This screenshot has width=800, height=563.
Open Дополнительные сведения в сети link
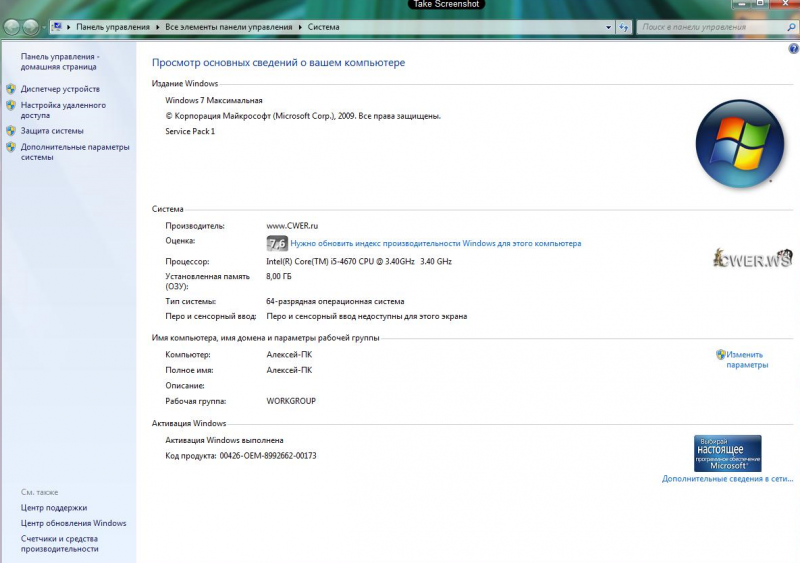point(728,479)
